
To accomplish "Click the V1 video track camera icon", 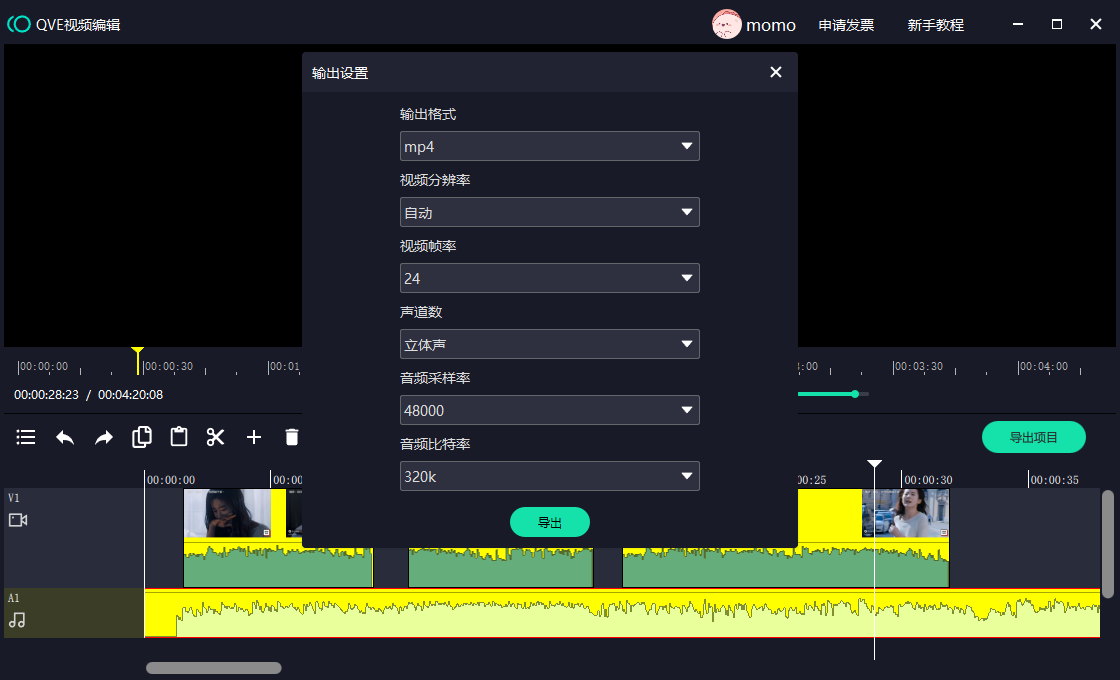I will tap(18, 520).
